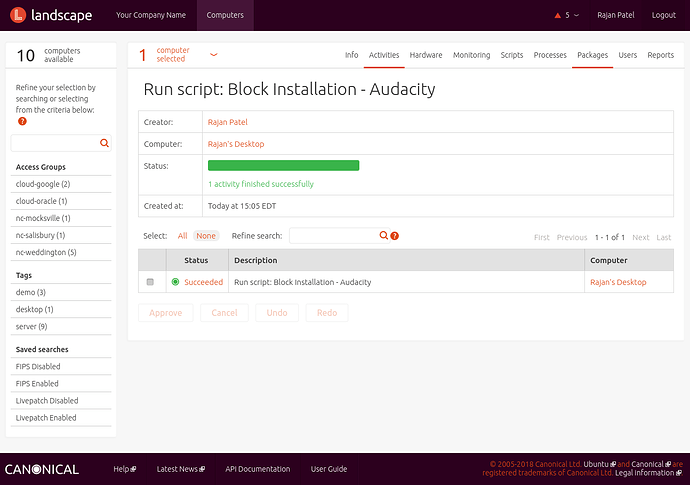Click the First pagination link
This screenshot has width=690, height=485.
coord(541,238)
